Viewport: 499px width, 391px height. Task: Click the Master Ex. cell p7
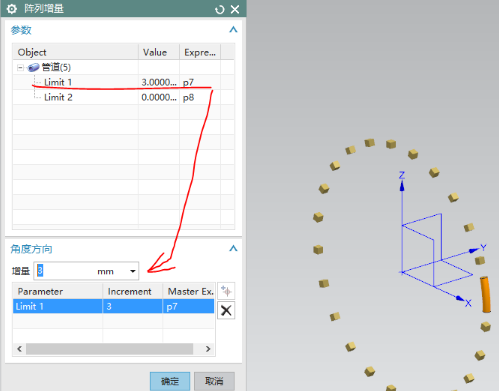(188, 306)
